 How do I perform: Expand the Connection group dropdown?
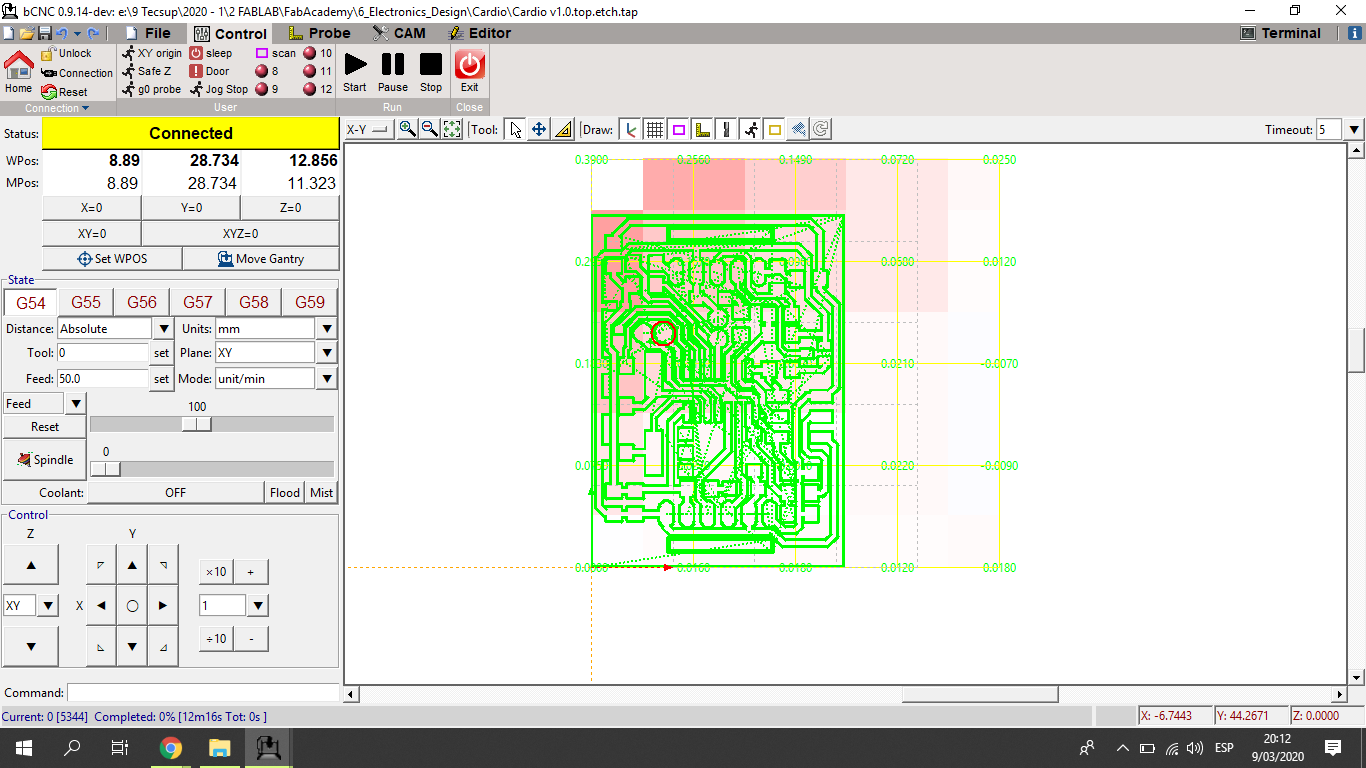click(57, 108)
